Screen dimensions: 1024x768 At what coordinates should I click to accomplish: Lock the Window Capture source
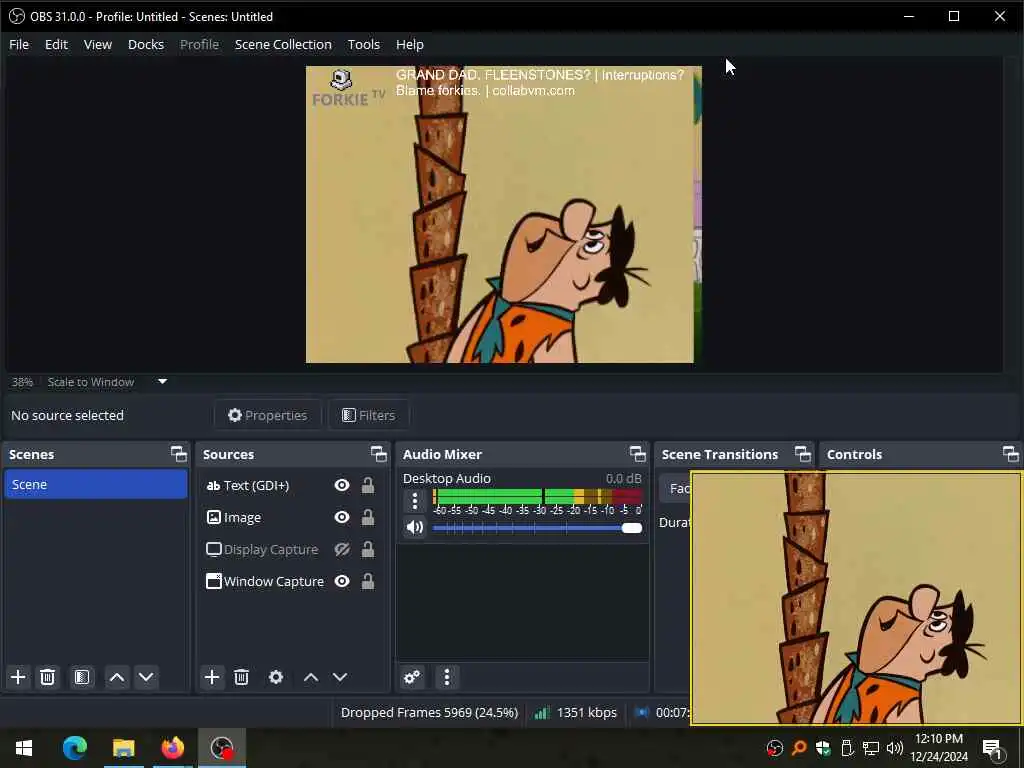click(x=368, y=581)
